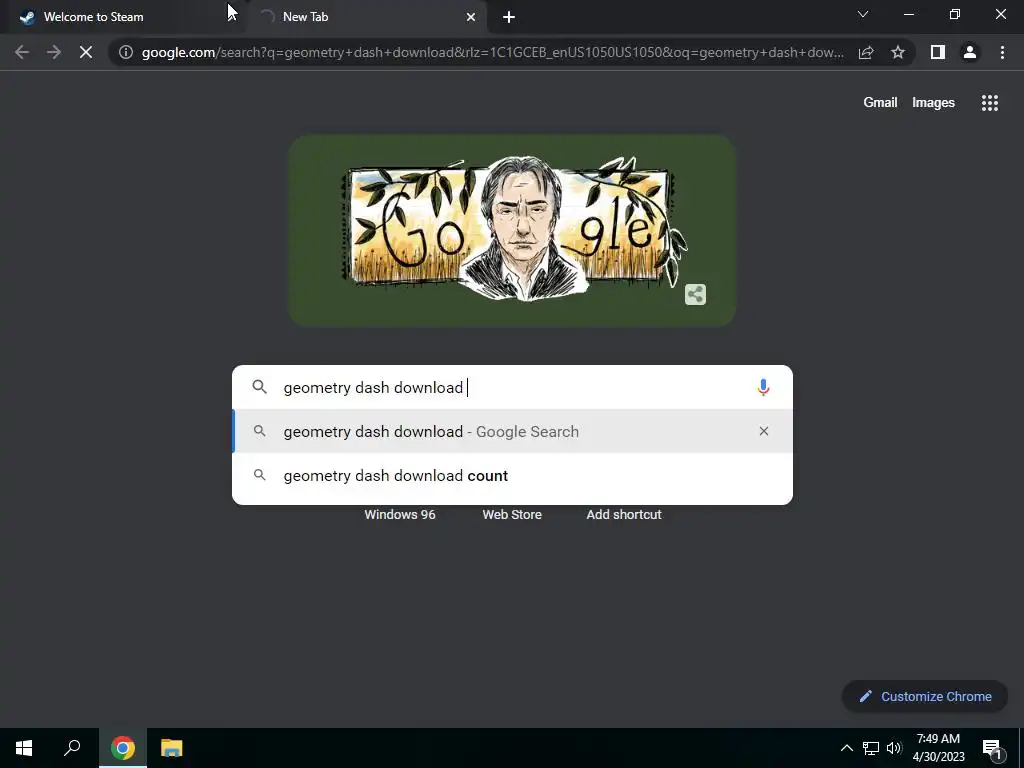Open Google Images link
Screen dimensions: 1024x768
pos(933,103)
